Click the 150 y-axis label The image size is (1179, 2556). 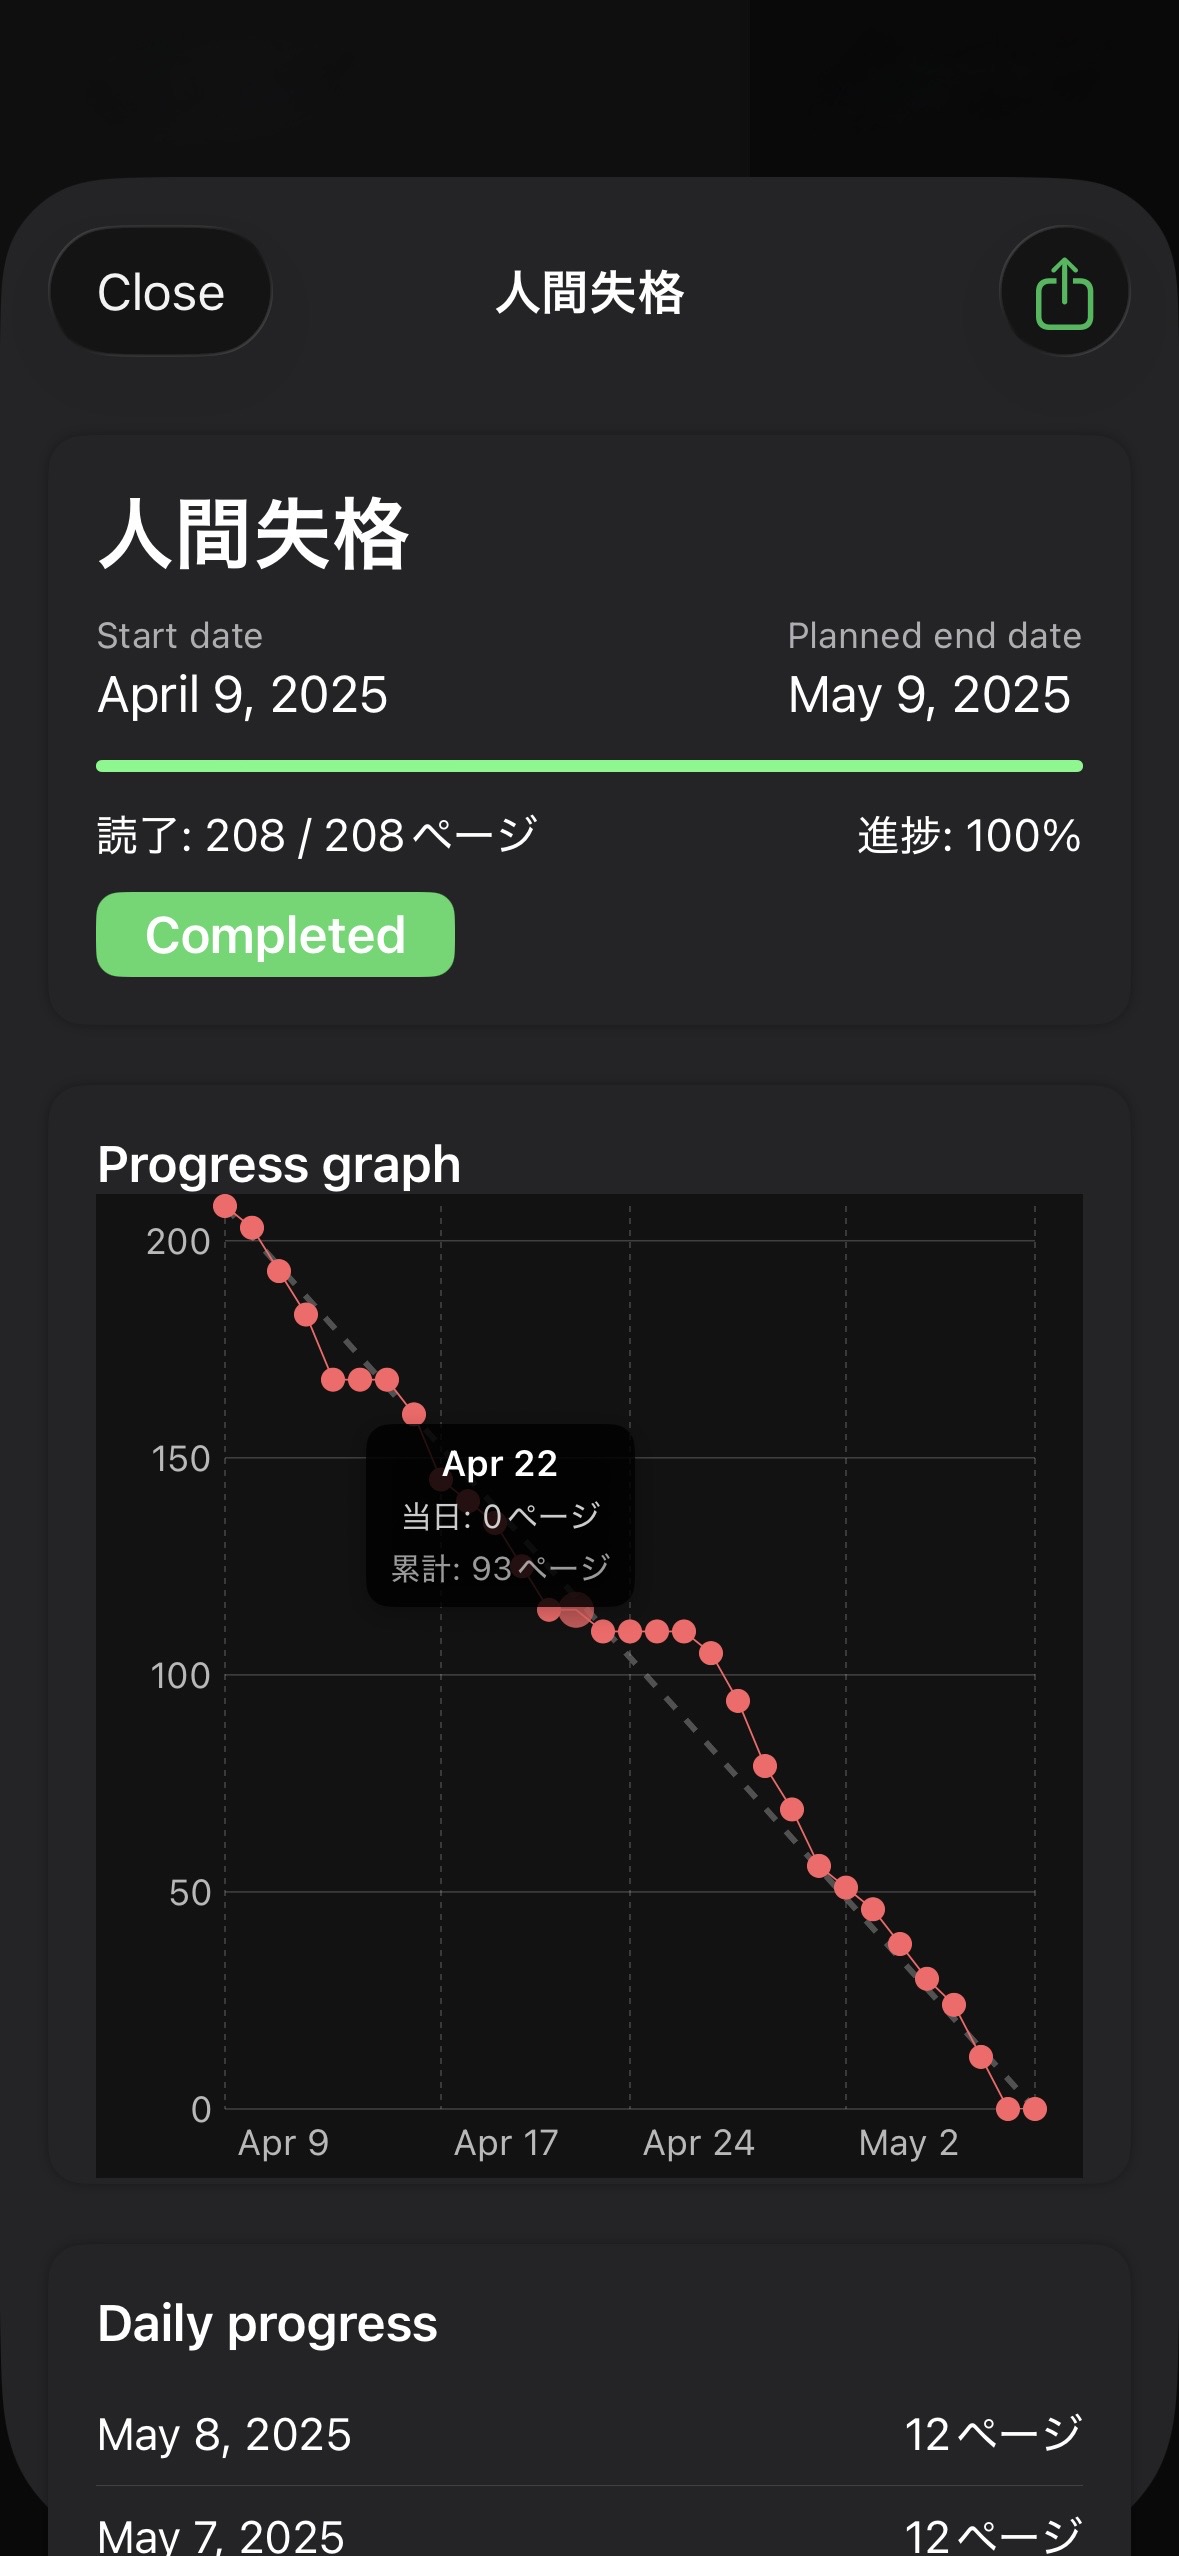[181, 1459]
